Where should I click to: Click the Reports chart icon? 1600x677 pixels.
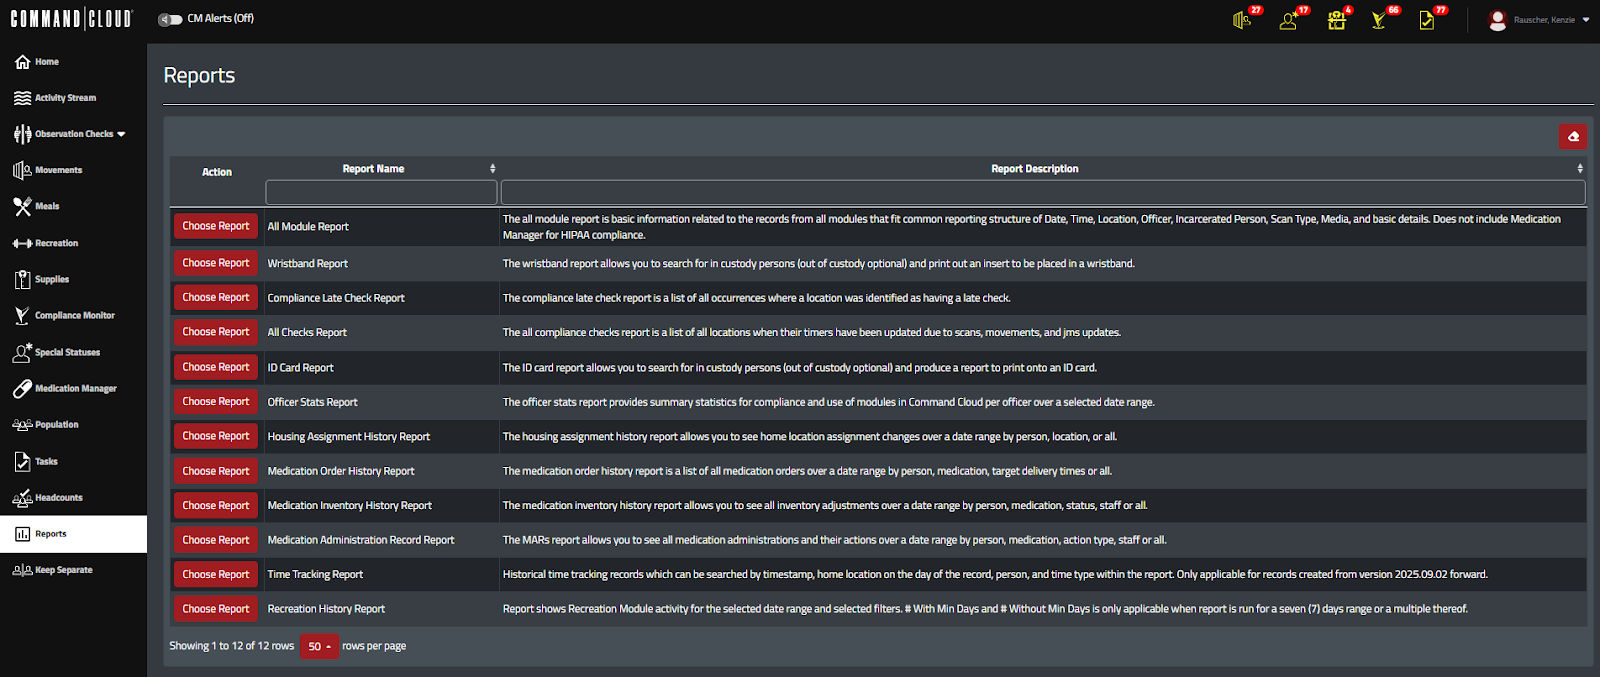point(22,534)
